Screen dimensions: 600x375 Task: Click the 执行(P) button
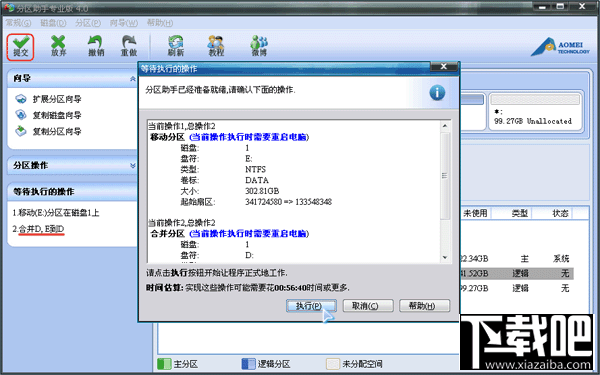(x=311, y=306)
